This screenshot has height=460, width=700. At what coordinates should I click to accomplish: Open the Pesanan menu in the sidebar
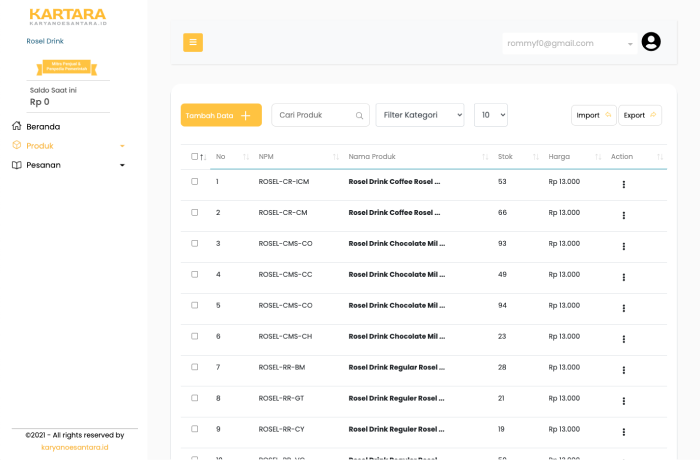(x=43, y=165)
